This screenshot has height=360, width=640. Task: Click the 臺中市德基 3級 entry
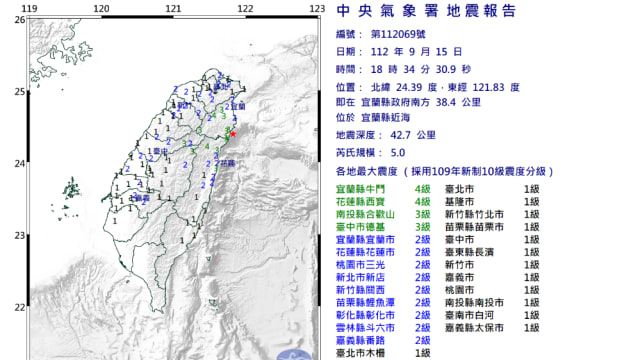pyautogui.click(x=383, y=227)
